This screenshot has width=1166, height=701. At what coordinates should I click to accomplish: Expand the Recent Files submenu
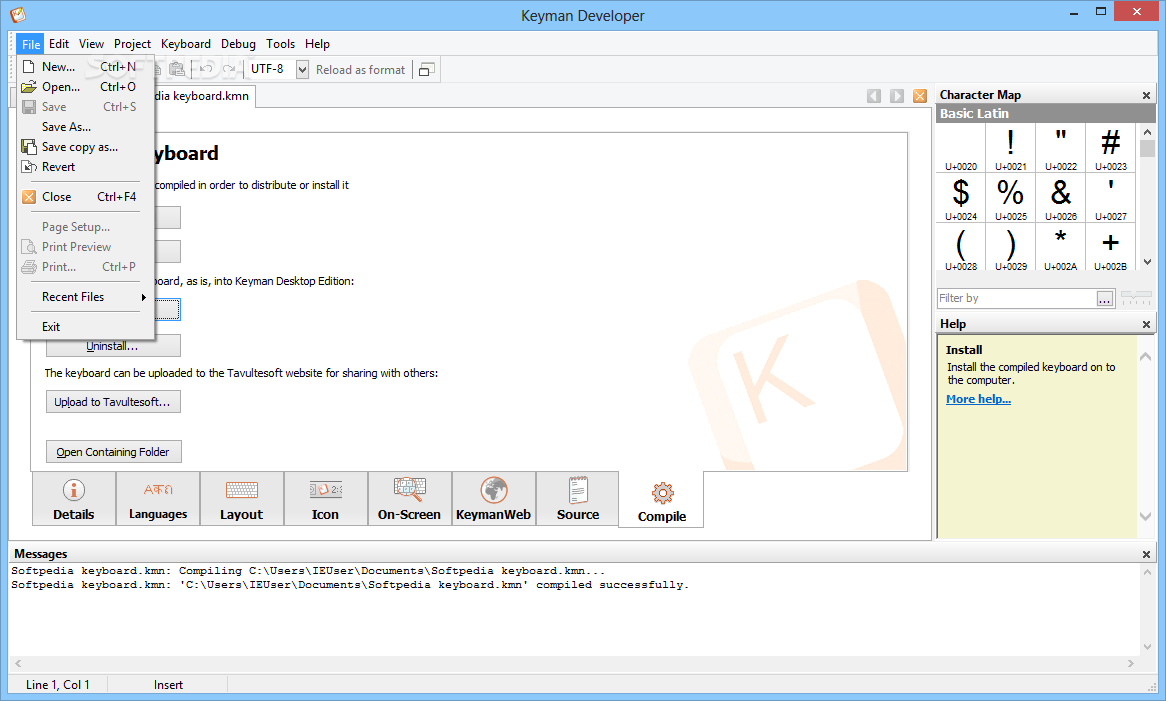click(86, 297)
